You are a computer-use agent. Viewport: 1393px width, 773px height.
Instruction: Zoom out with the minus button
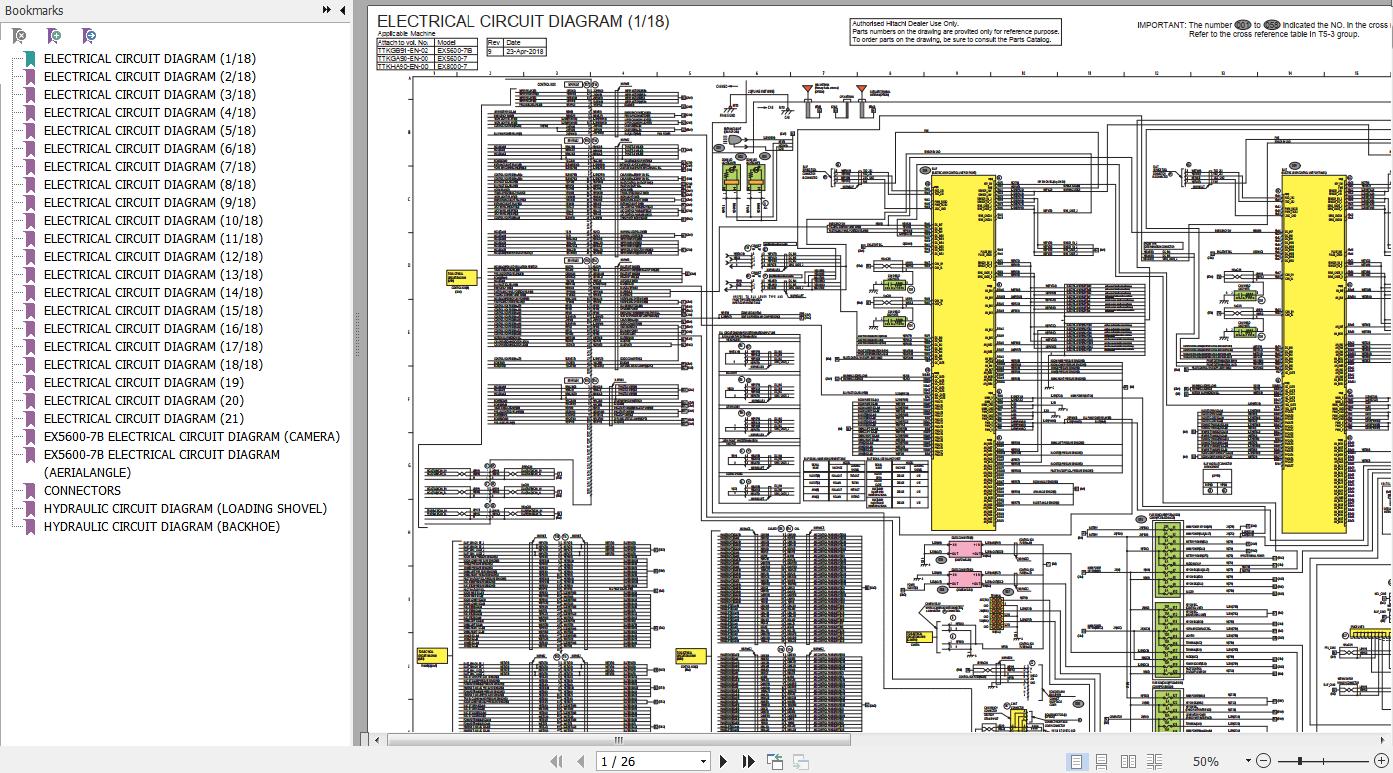pyautogui.click(x=1263, y=761)
